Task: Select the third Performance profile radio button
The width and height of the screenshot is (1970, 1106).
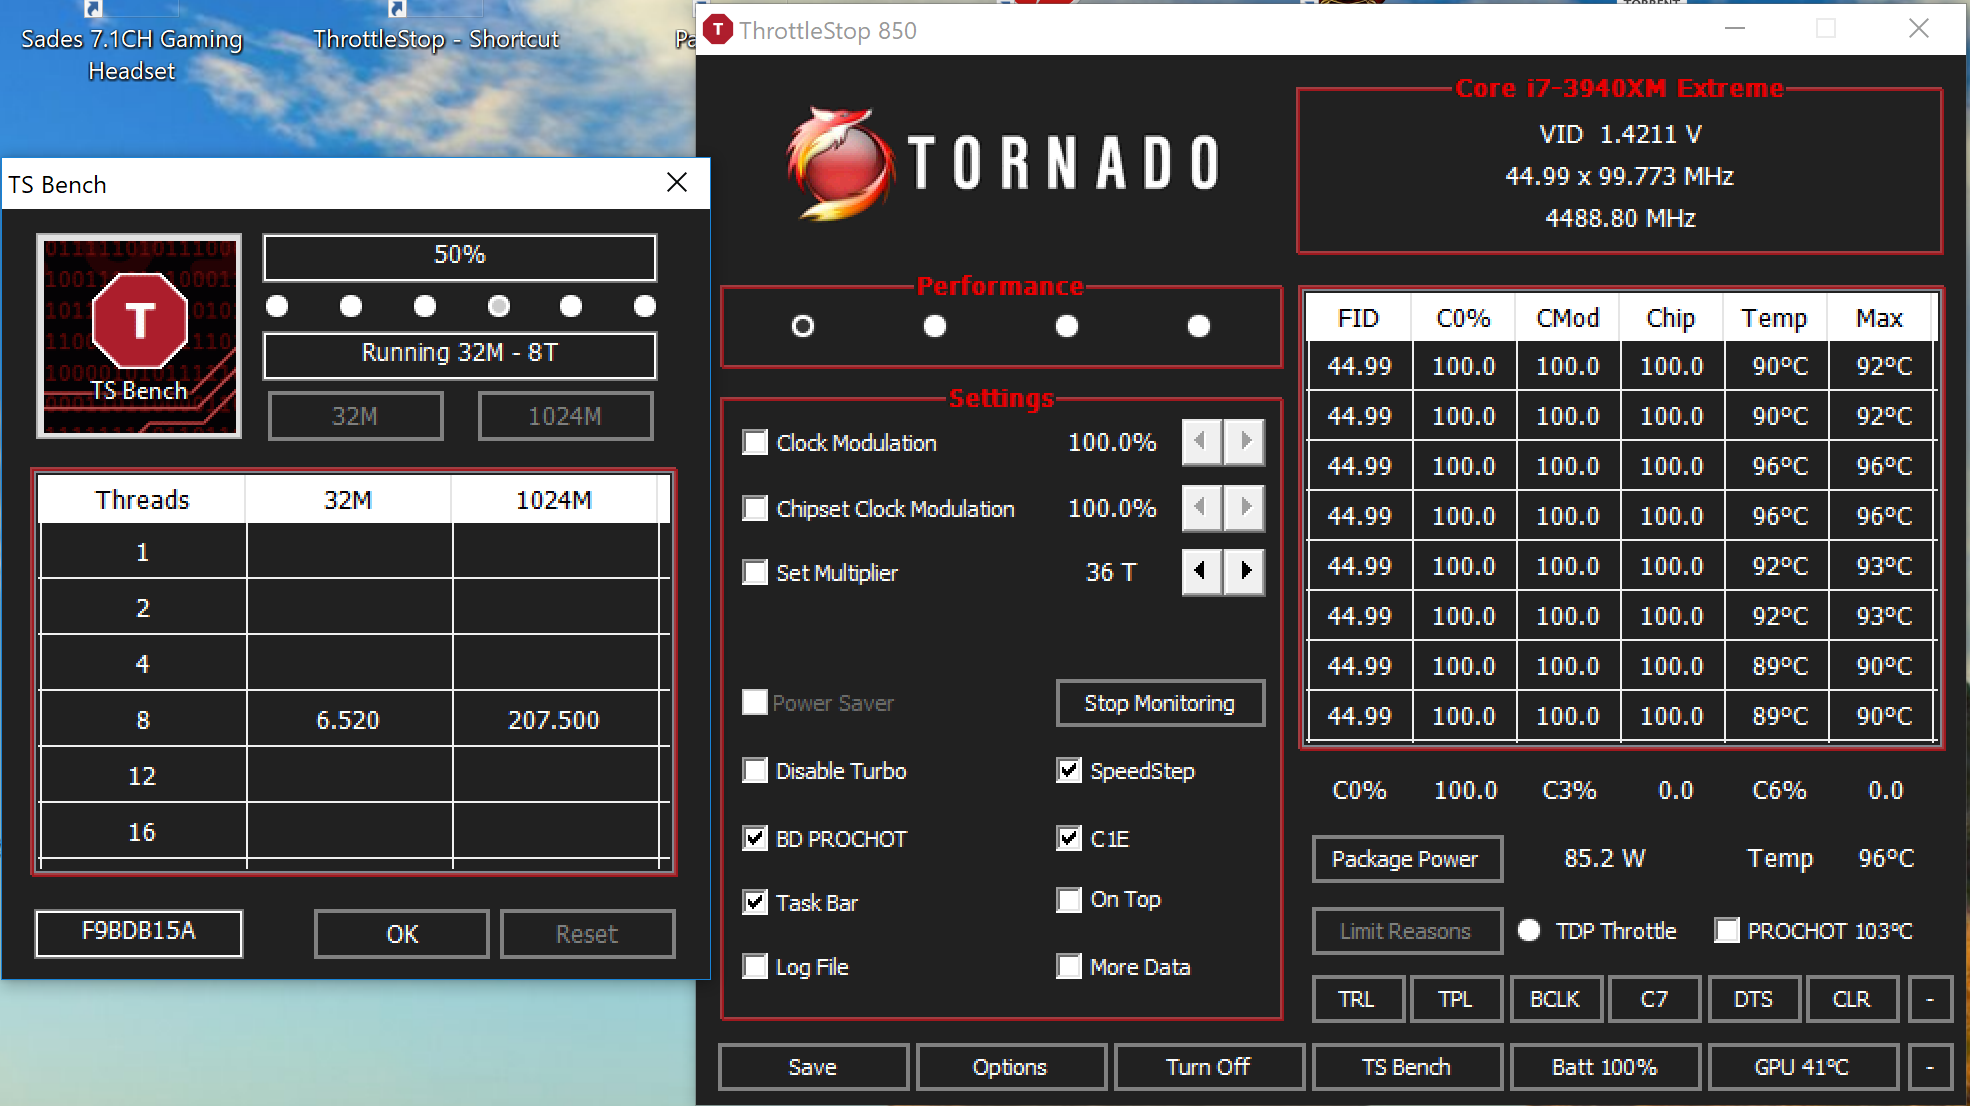Action: pos(1067,326)
